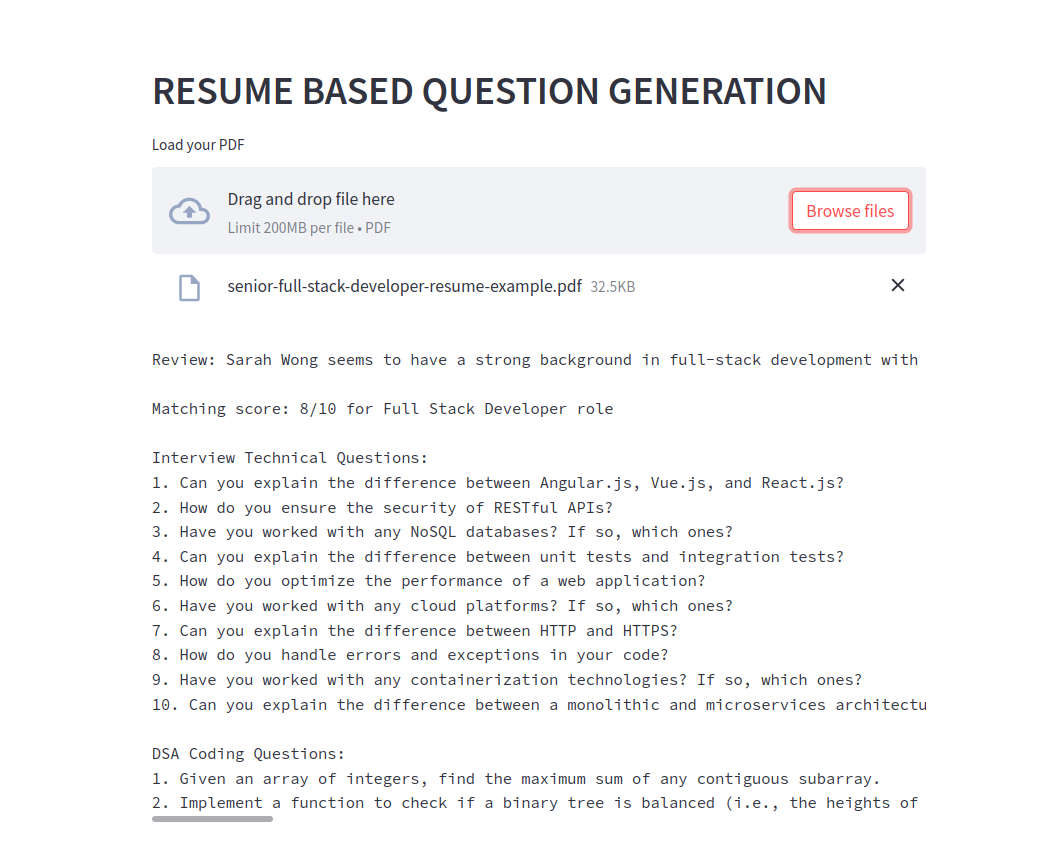Click the question about HTTP and HTTPS
This screenshot has width=1059, height=860.
[415, 631]
